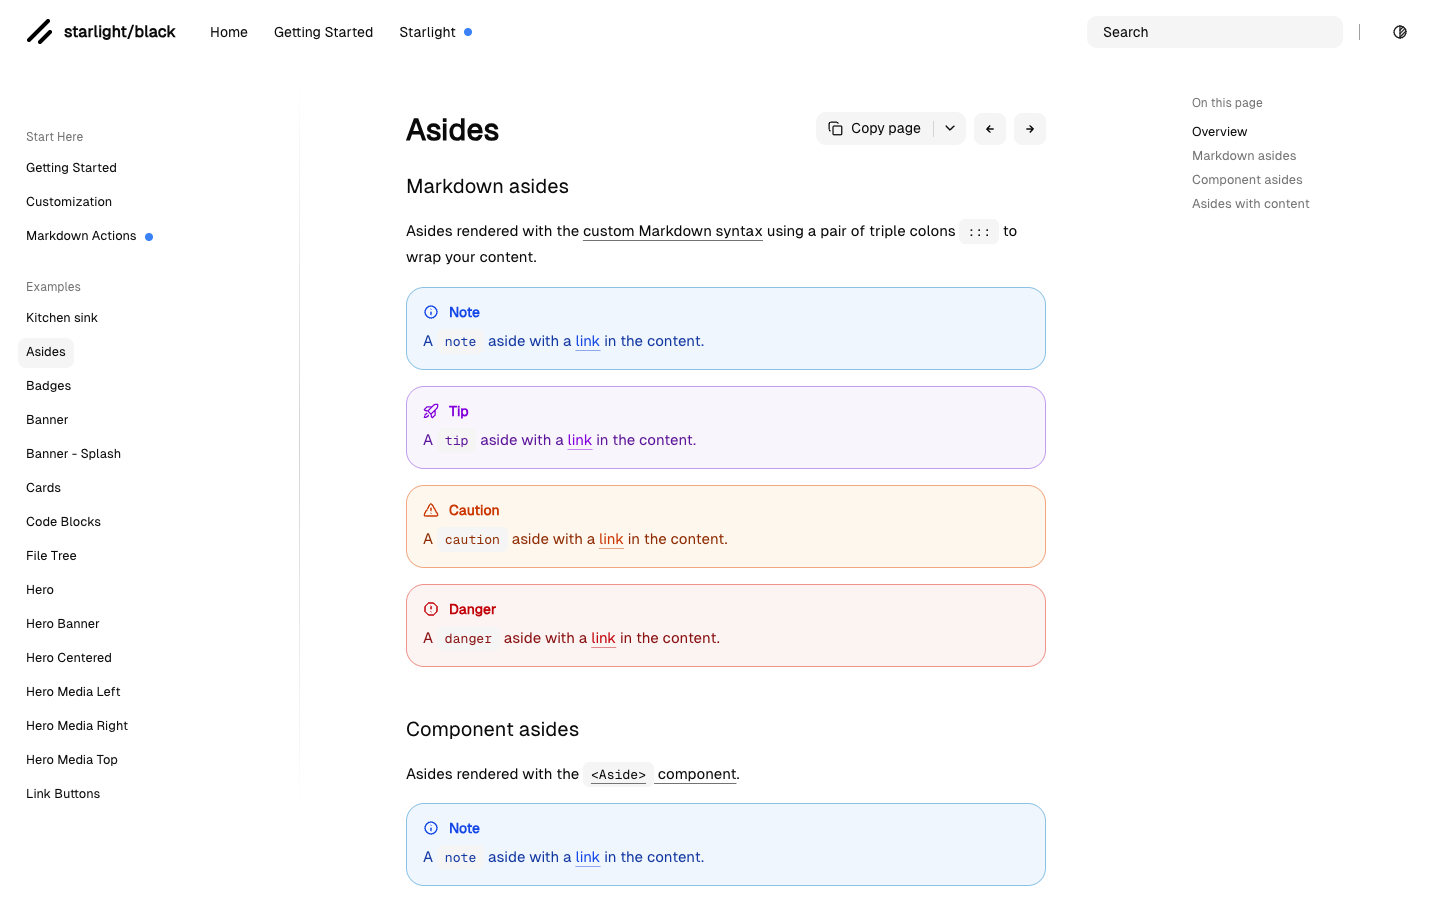1440x900 pixels.
Task: Open Banner - Splash page
Action: tap(73, 454)
